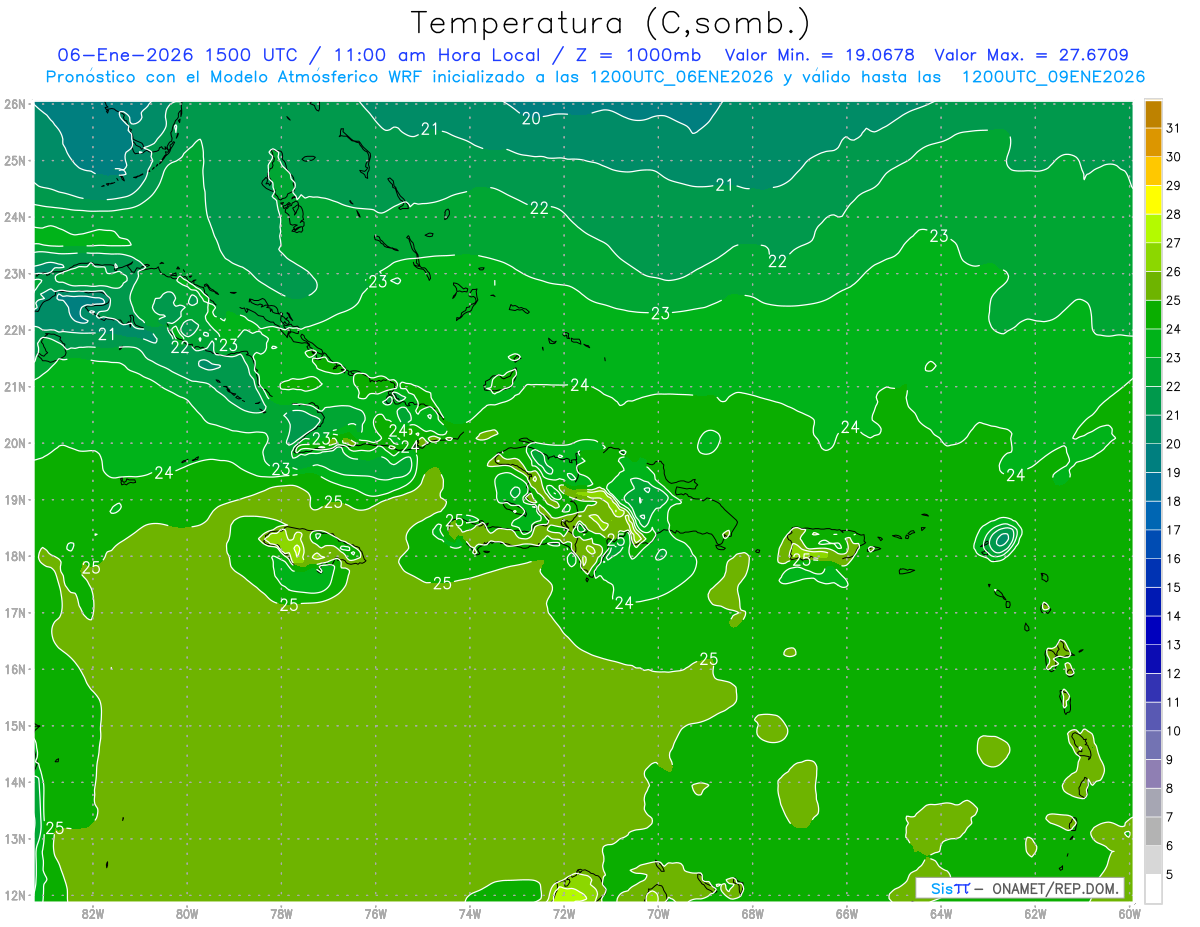Click the colorbar scale label 17
The height and width of the screenshot is (927, 1200).
(1174, 529)
